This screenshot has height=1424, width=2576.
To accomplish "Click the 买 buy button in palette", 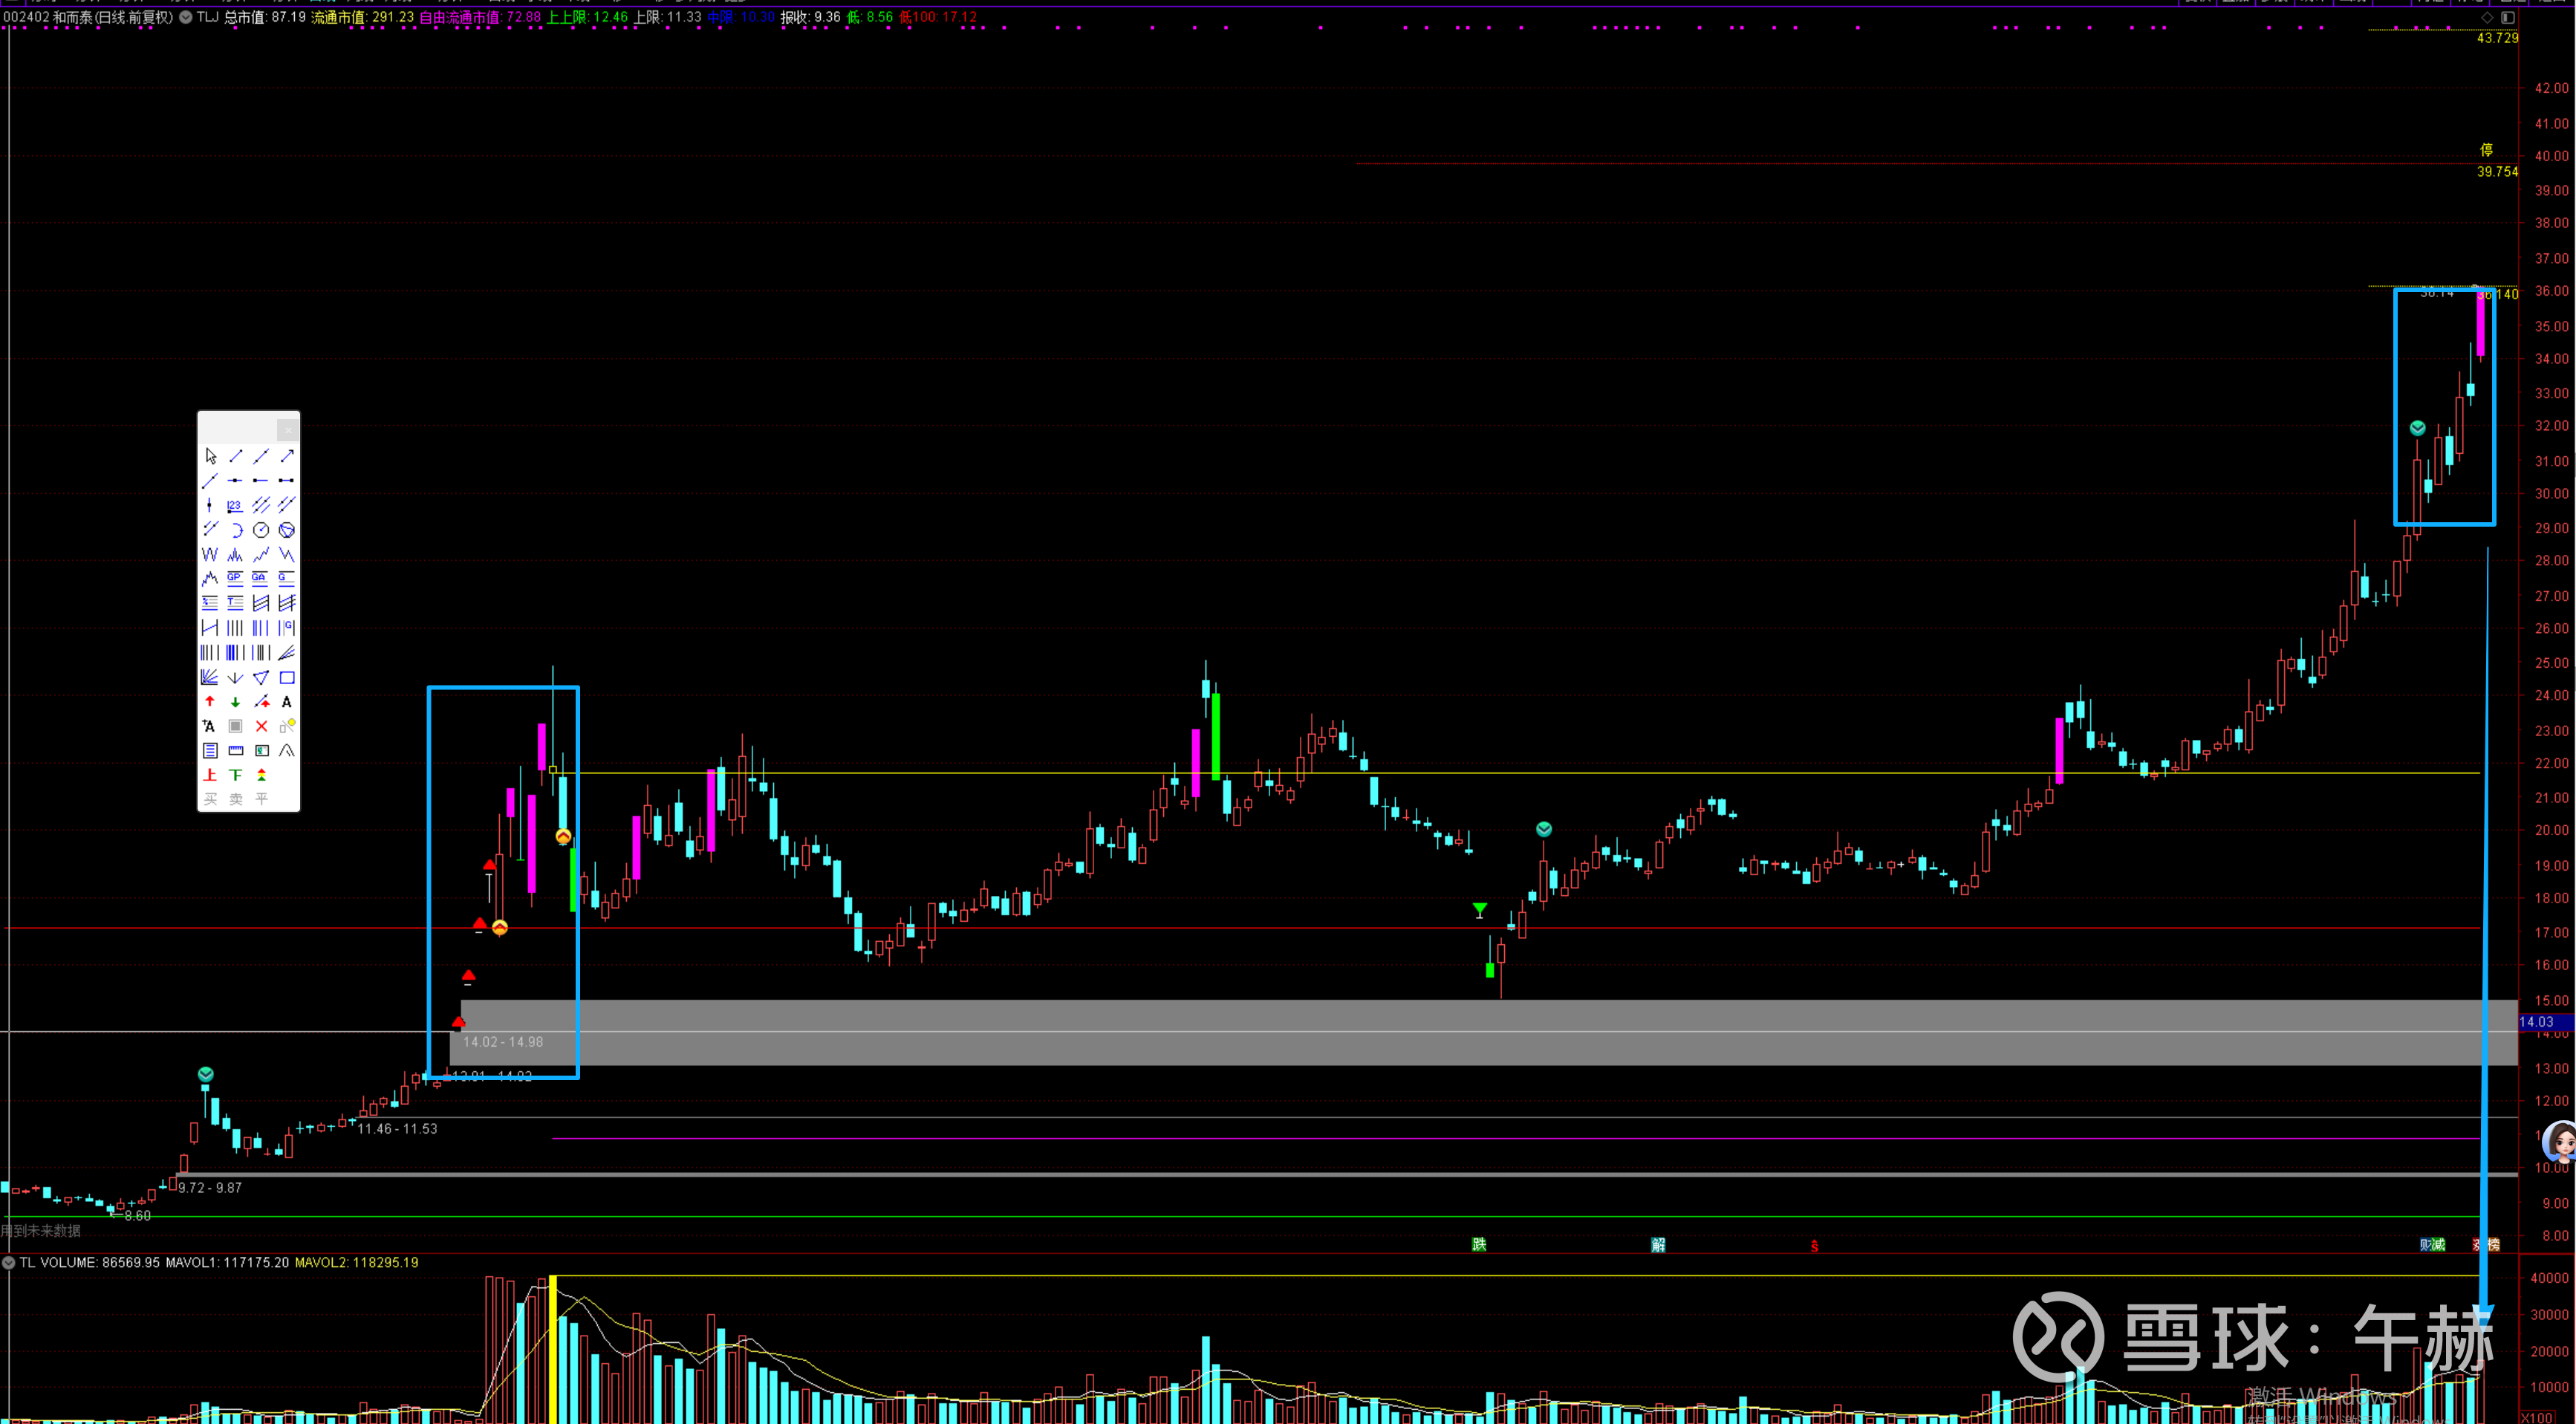I will point(210,799).
